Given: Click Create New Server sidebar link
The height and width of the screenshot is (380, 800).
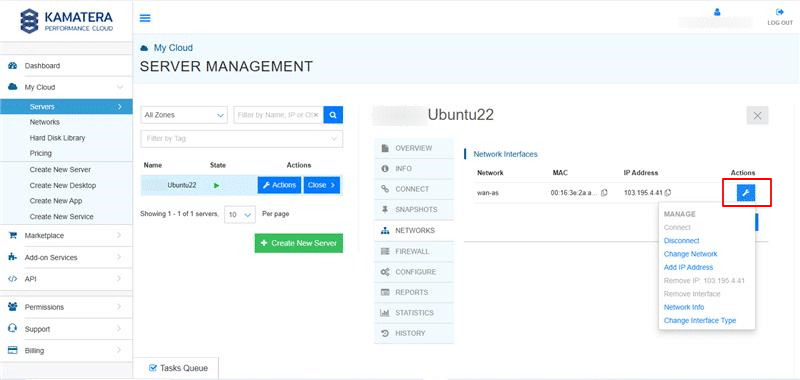Looking at the screenshot, I should coord(60,169).
